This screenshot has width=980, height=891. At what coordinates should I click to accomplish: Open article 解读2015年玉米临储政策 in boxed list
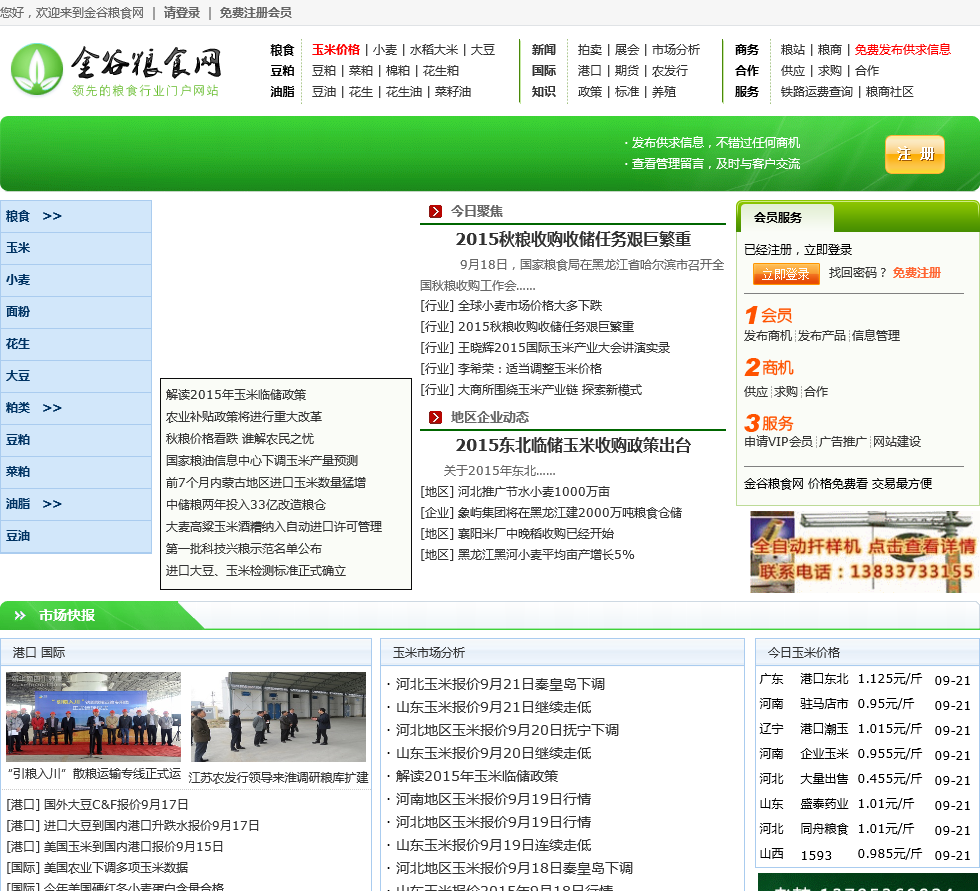coord(236,395)
